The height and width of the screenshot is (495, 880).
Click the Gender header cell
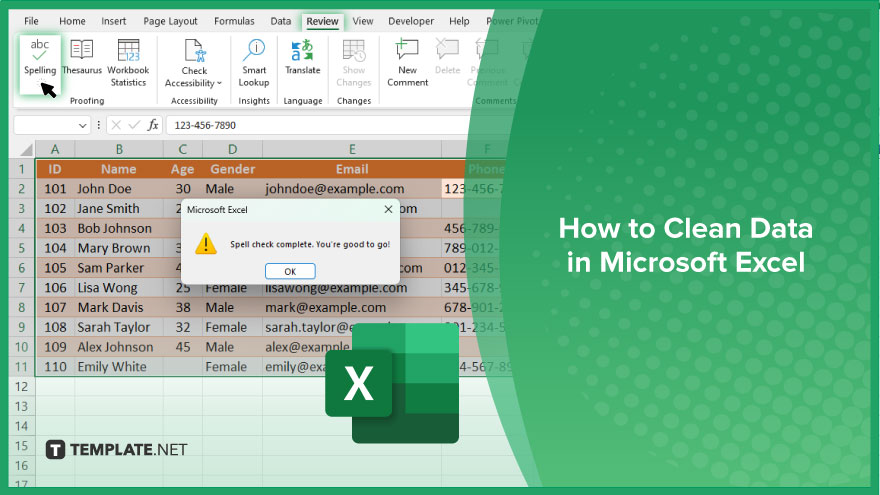[232, 169]
